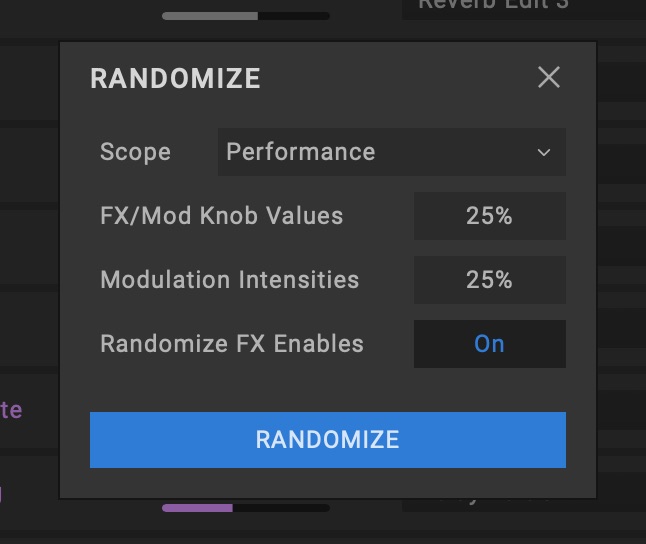646x544 pixels.
Task: Click the Performance text in Scope box
Action: pyautogui.click(x=300, y=152)
